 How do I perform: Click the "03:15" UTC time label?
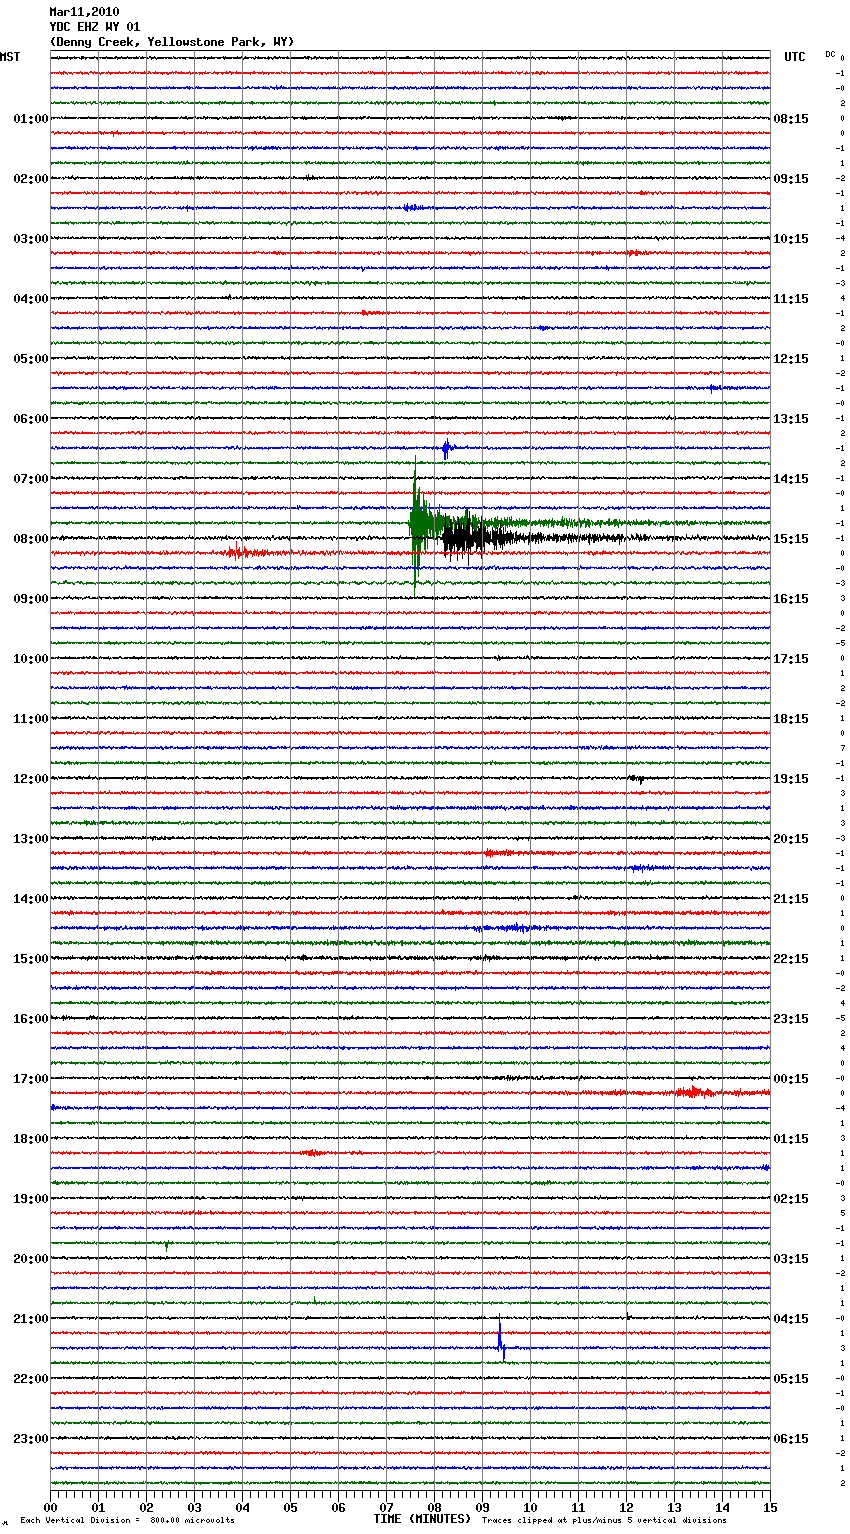click(x=791, y=1259)
